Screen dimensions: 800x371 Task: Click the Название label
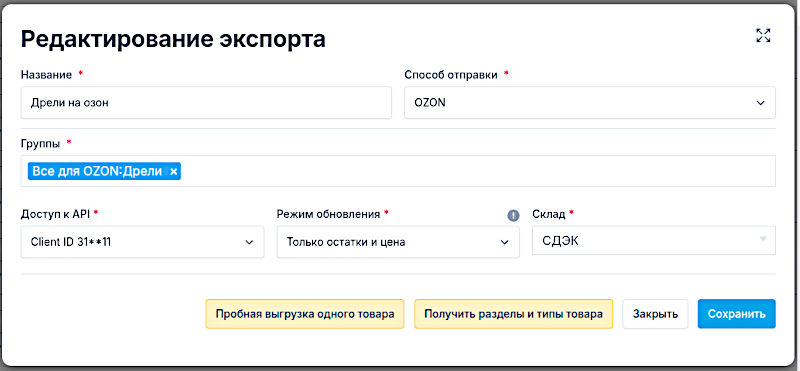tap(46, 75)
